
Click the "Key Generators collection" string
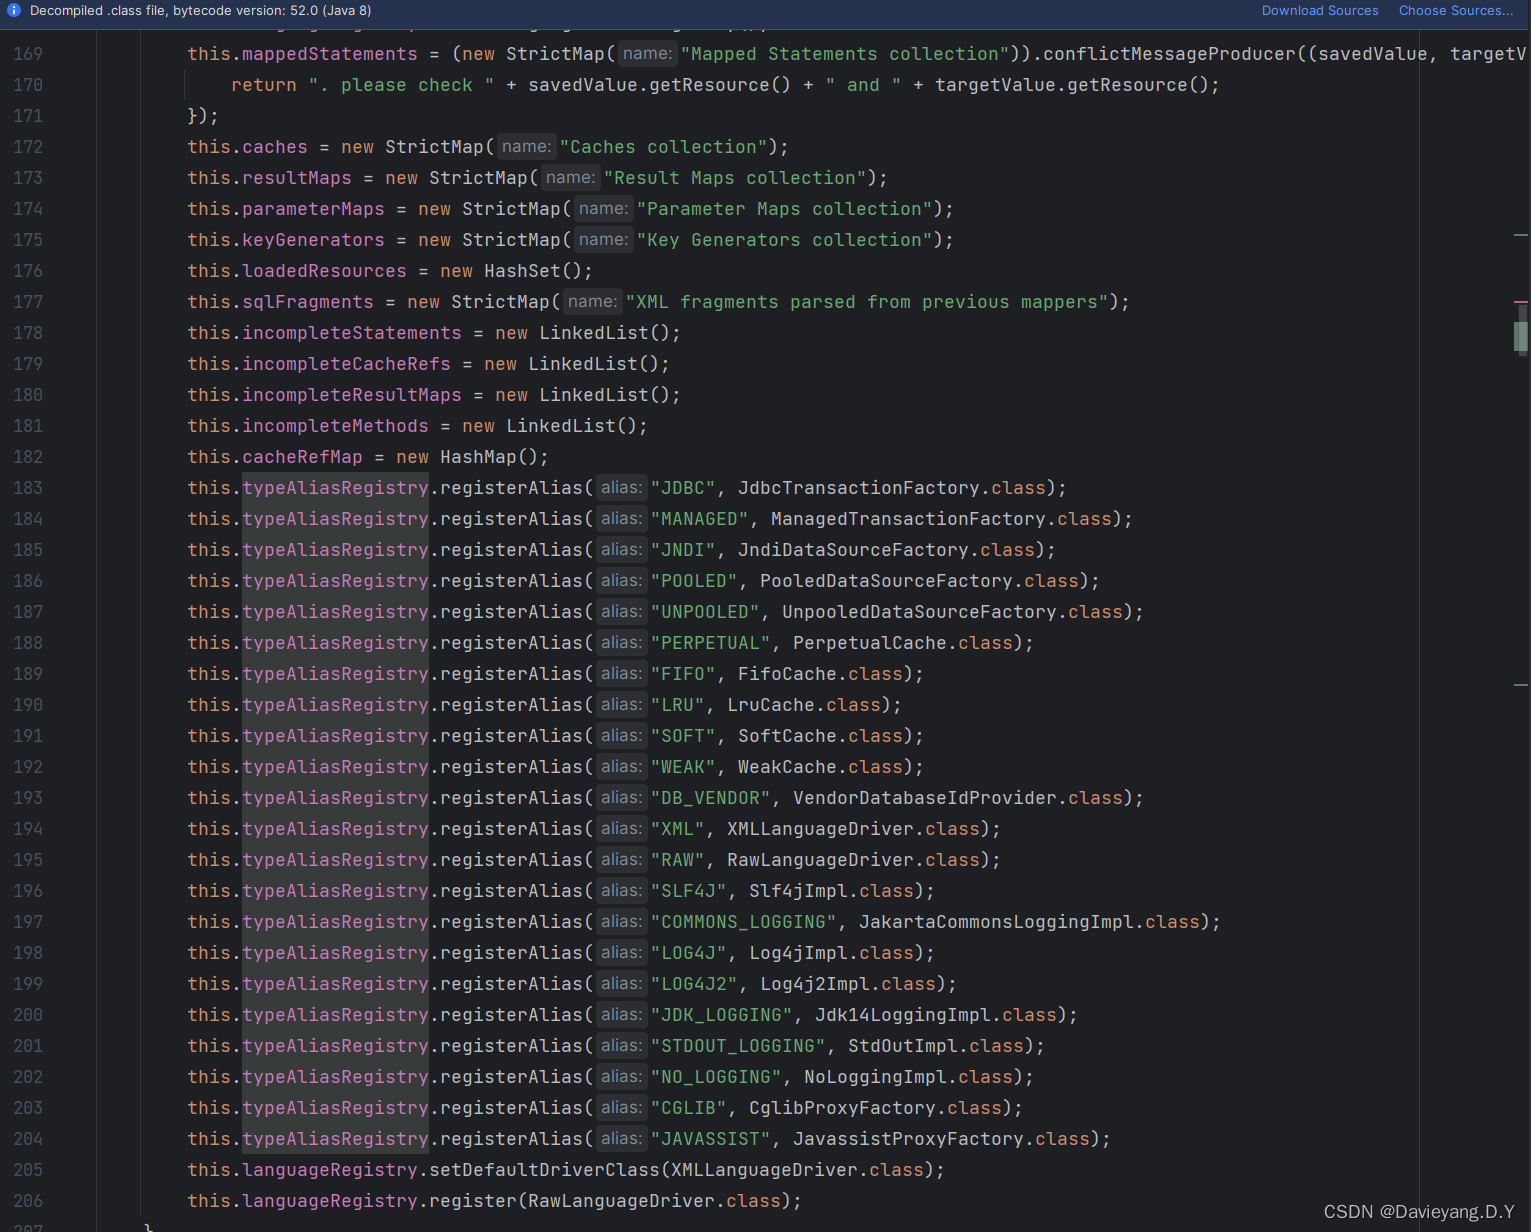point(784,240)
